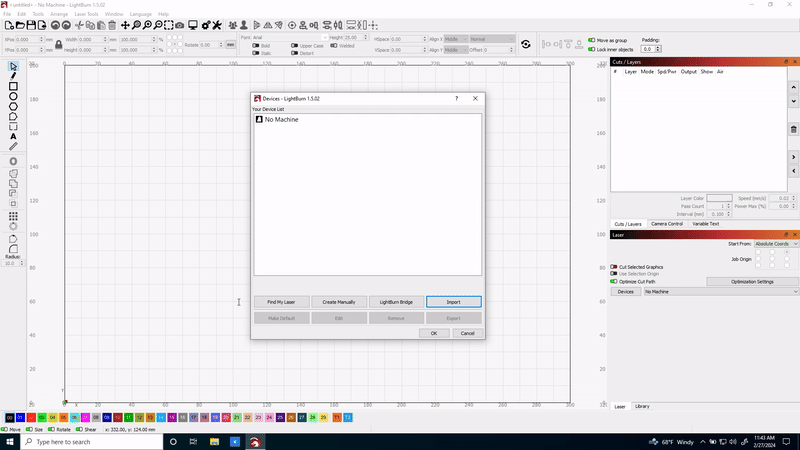Toggle the Distort switch

tap(294, 53)
